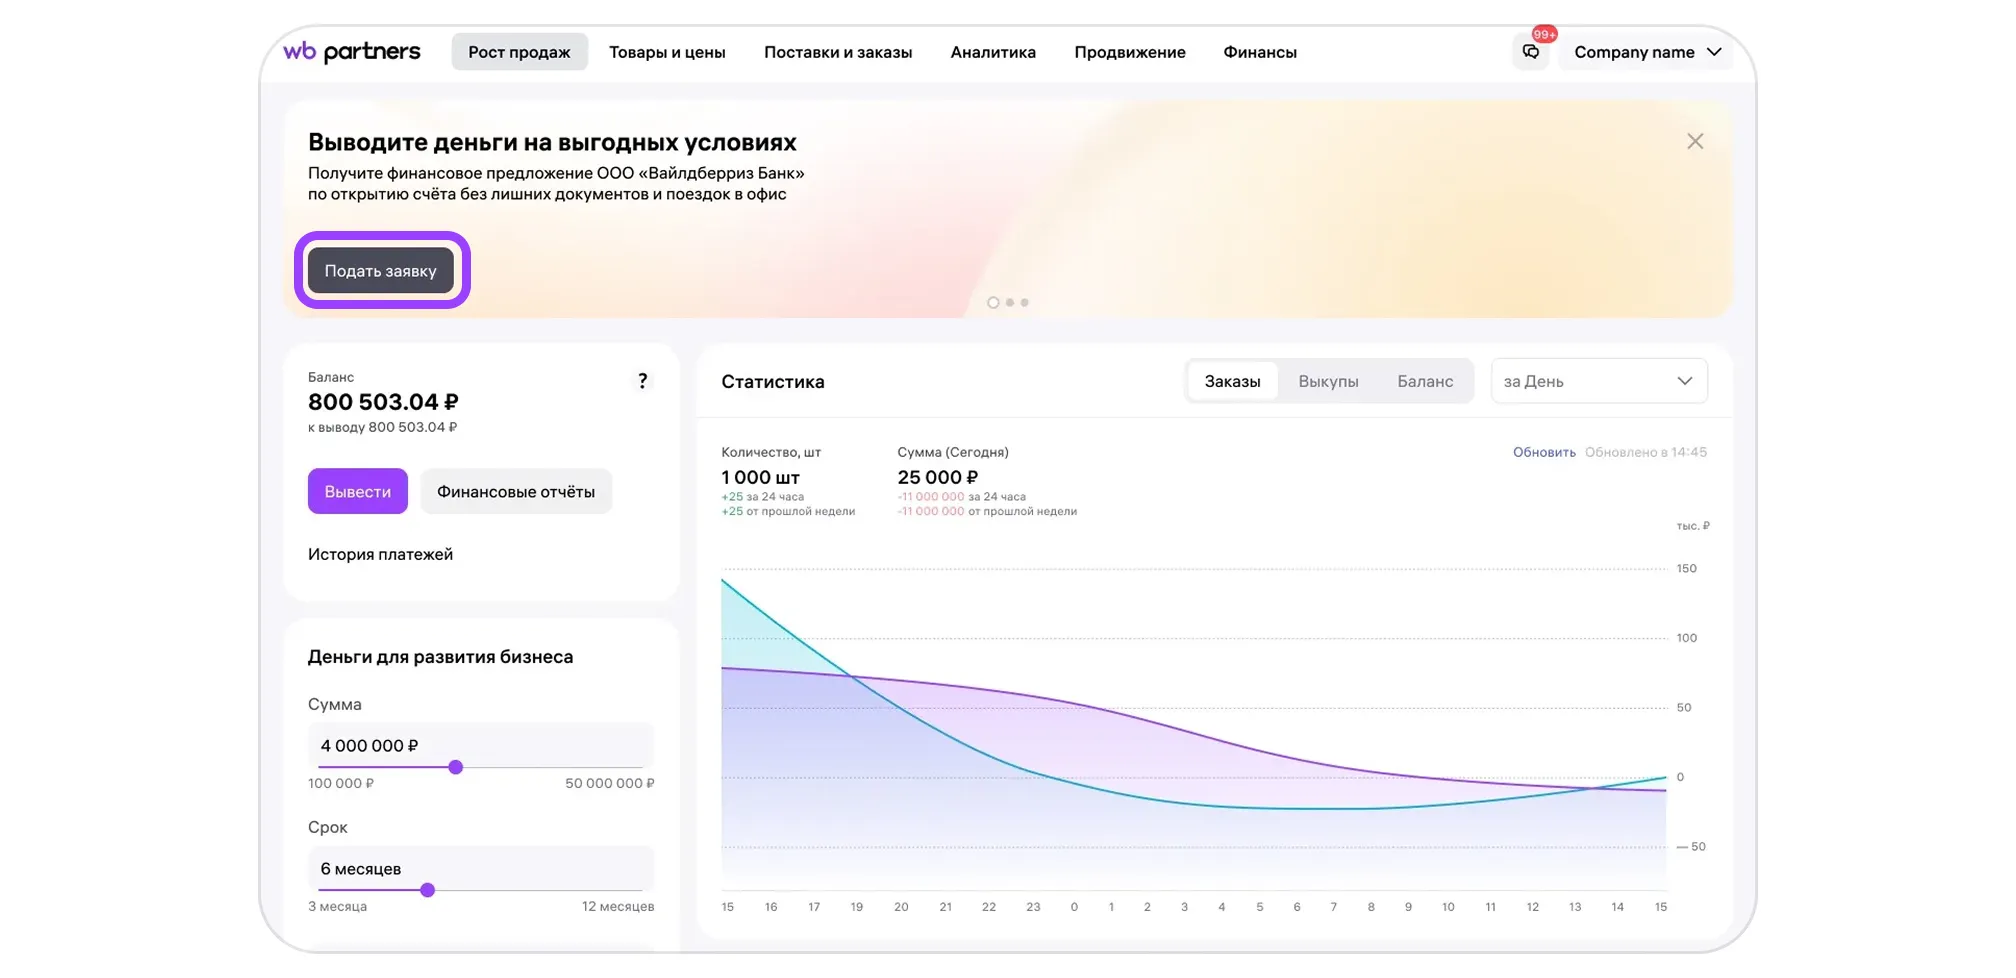Expand the Company name account menu

click(x=1646, y=52)
